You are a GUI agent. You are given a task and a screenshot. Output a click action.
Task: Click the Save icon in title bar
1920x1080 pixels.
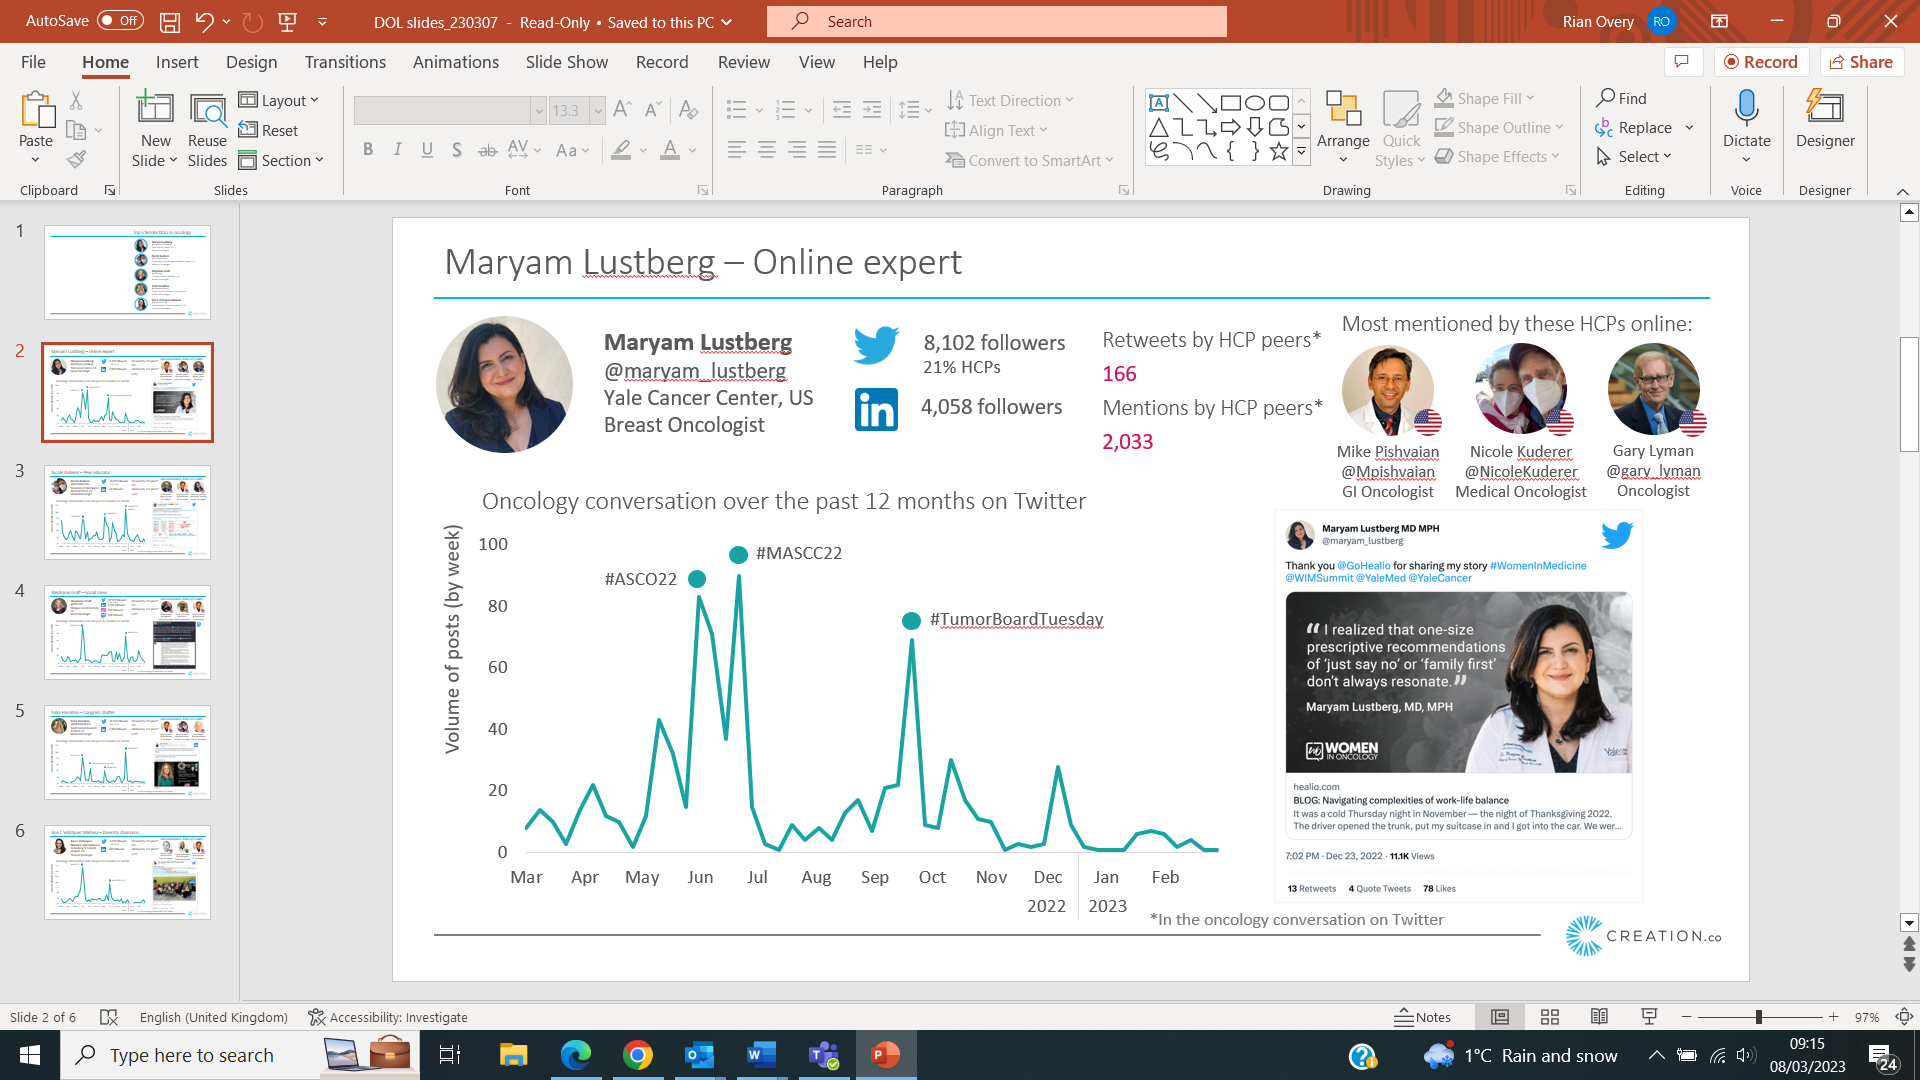coord(170,21)
